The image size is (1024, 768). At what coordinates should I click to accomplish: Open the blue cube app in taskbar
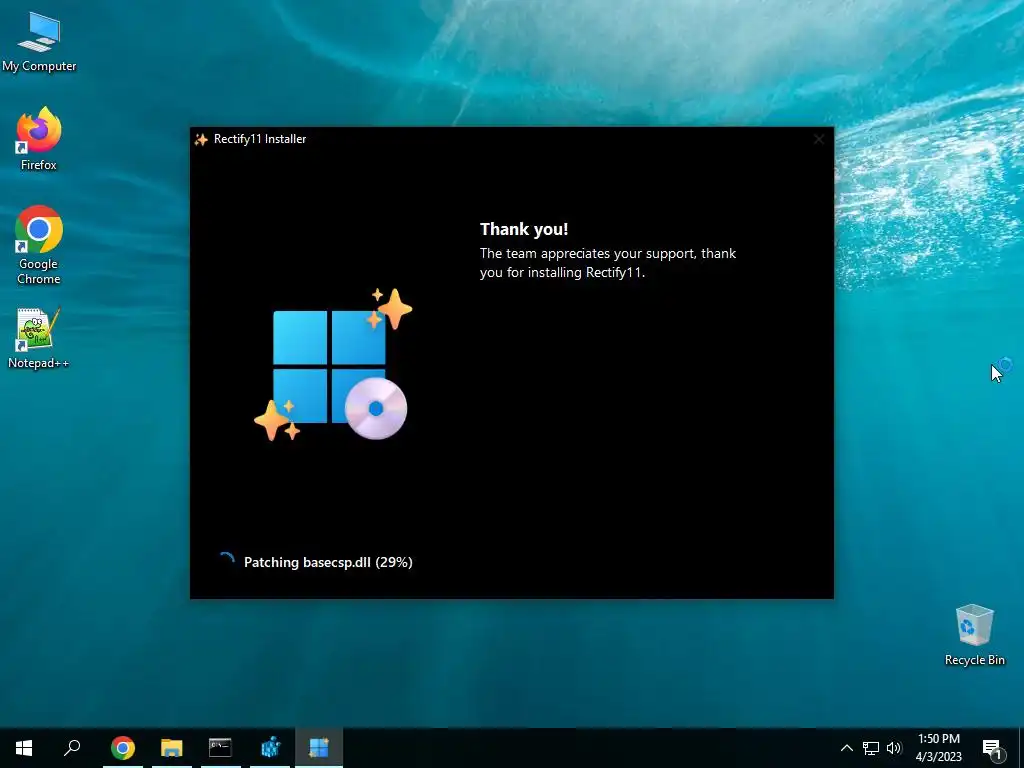coord(270,748)
